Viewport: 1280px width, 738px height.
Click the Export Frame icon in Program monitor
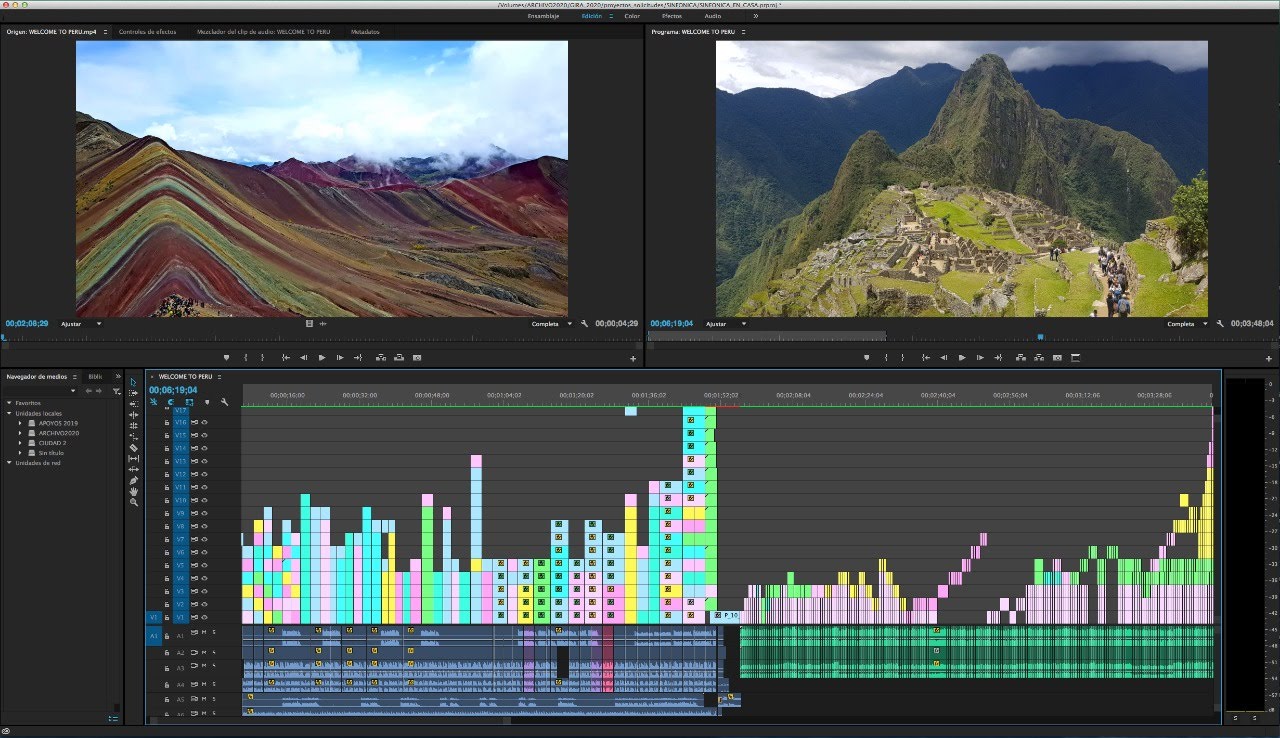(1056, 357)
